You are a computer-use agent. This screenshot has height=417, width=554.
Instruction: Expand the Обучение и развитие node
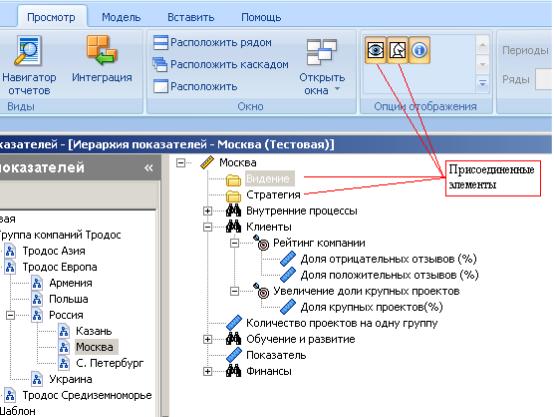(x=207, y=339)
